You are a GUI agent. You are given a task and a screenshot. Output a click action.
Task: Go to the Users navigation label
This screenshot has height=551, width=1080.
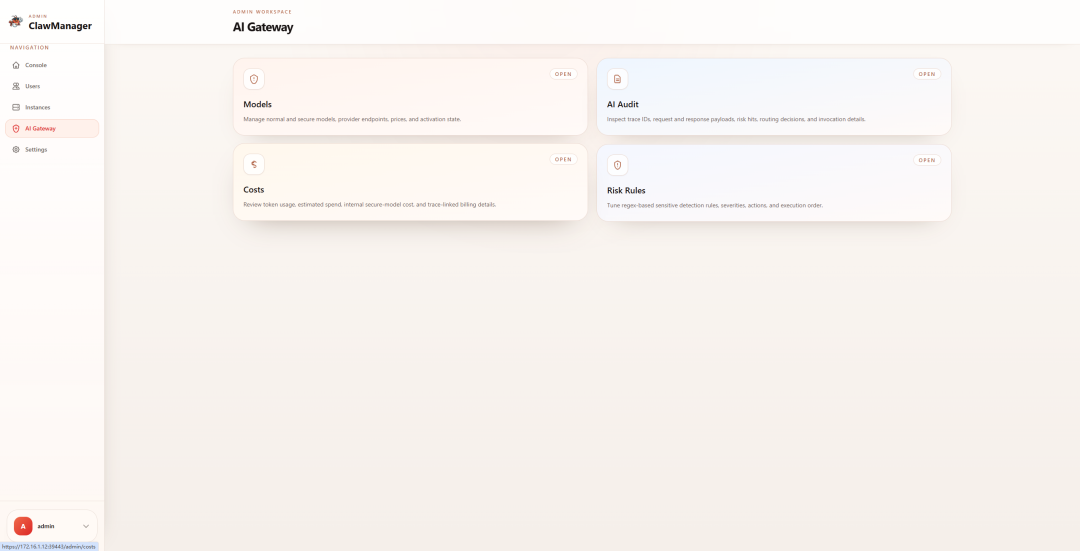(x=33, y=86)
